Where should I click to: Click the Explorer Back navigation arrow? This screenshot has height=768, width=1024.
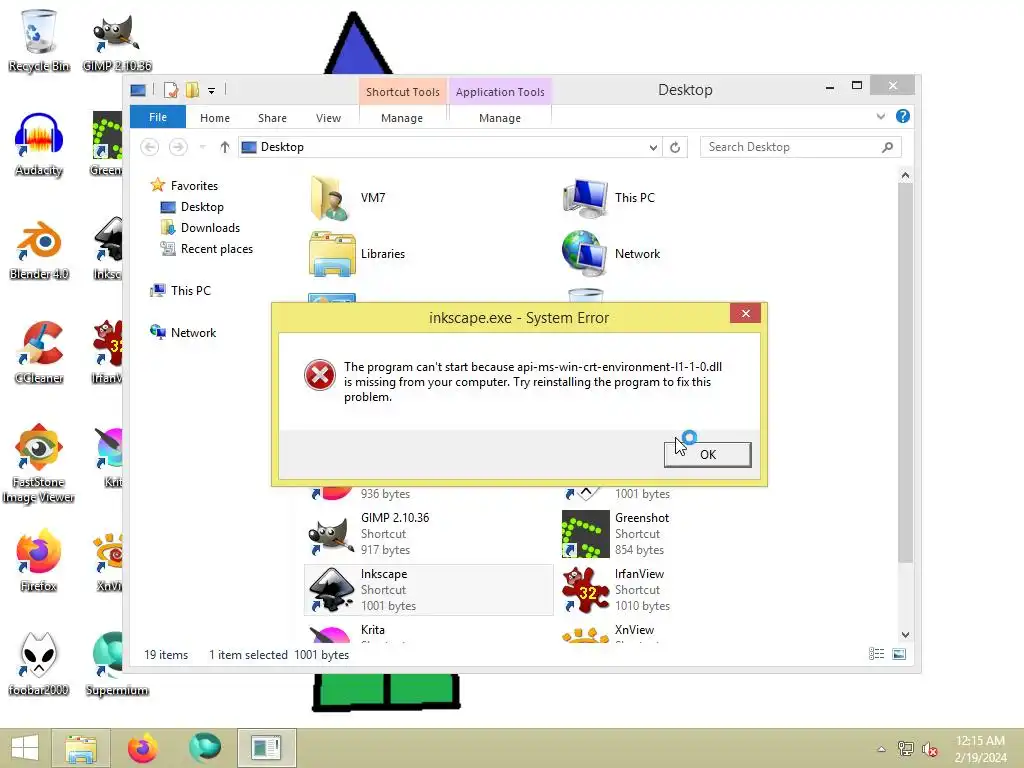coord(150,147)
